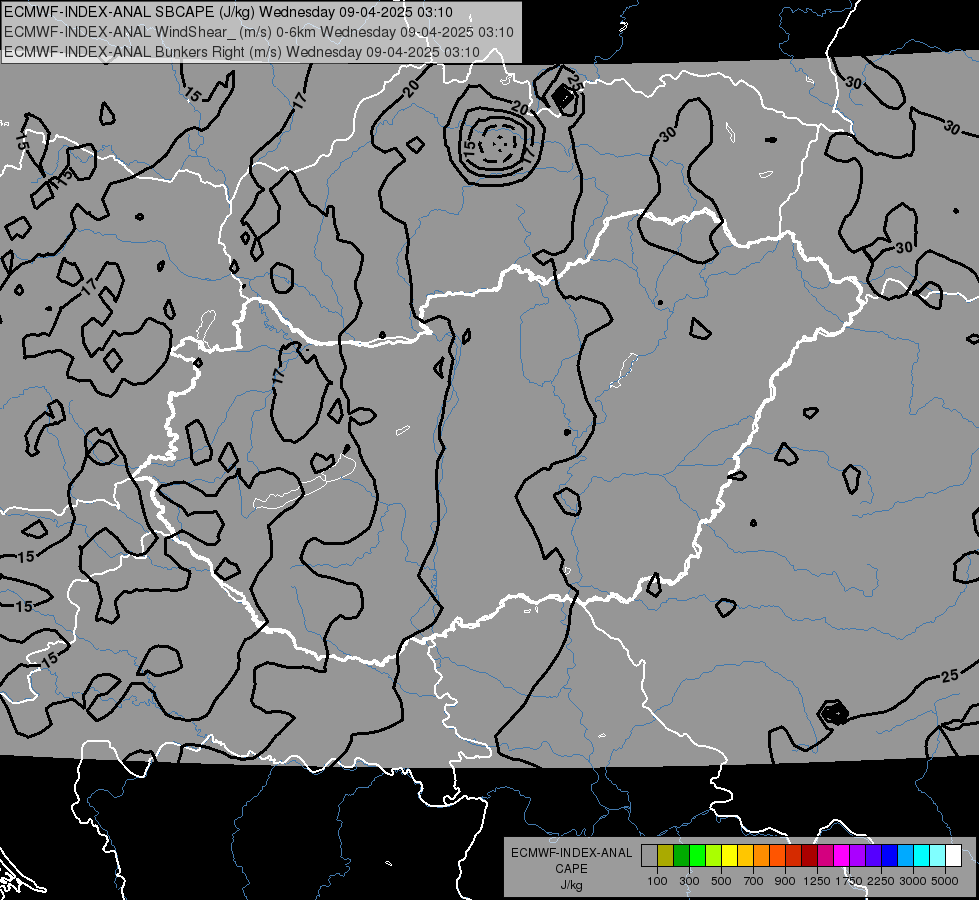Click the 100 legend value
The width and height of the screenshot is (979, 900).
[x=657, y=881]
